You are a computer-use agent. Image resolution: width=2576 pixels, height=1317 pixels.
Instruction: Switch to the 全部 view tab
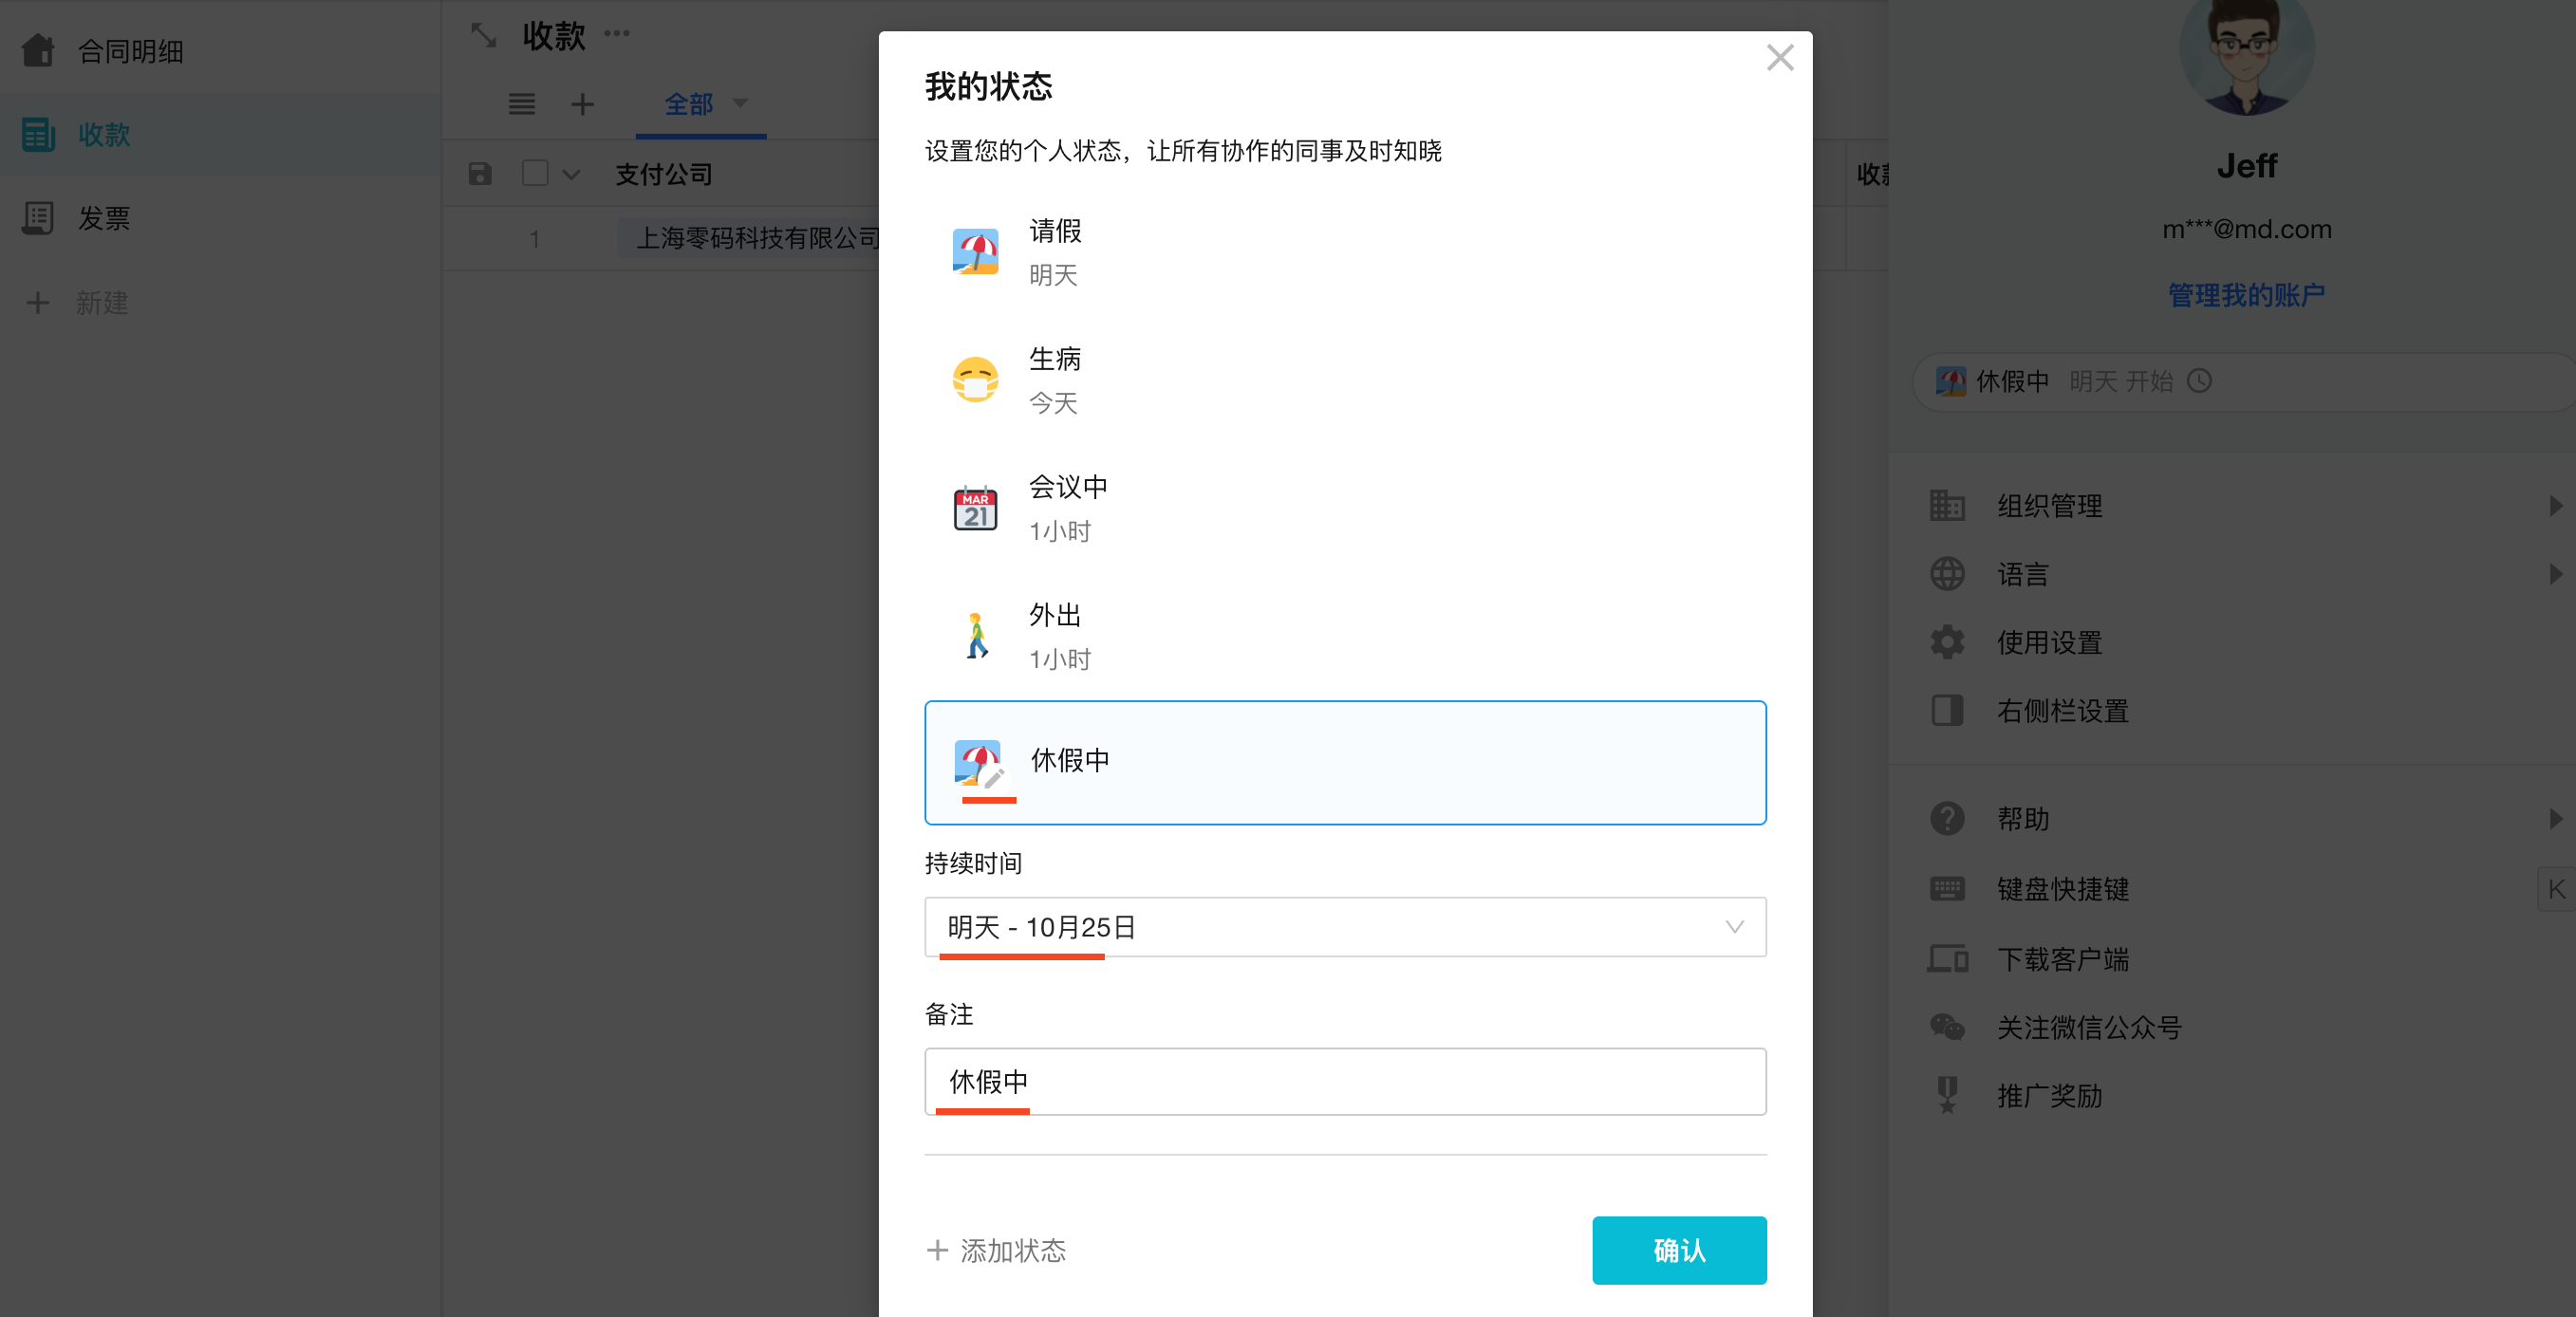(x=688, y=104)
